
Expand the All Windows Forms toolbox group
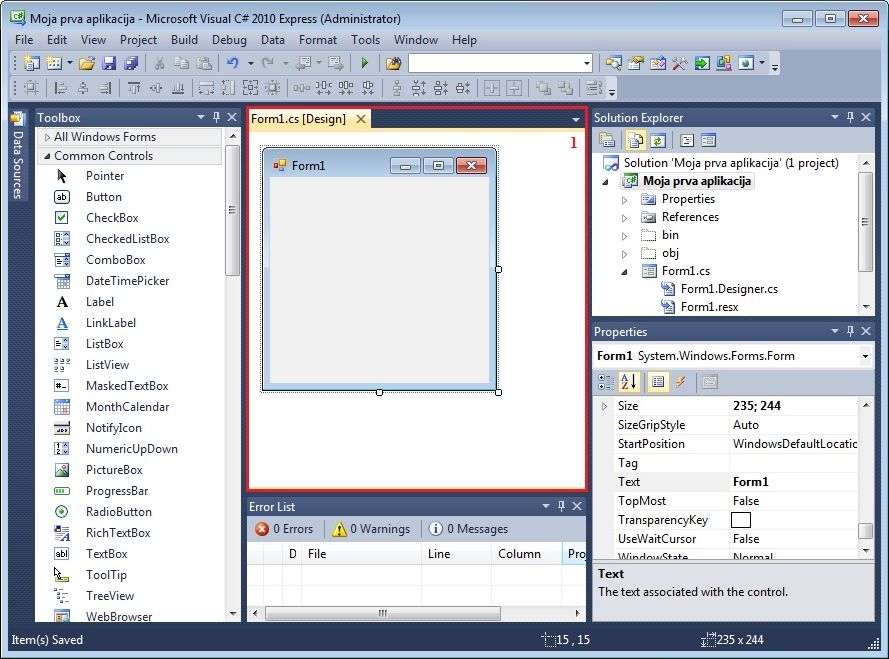pos(47,137)
